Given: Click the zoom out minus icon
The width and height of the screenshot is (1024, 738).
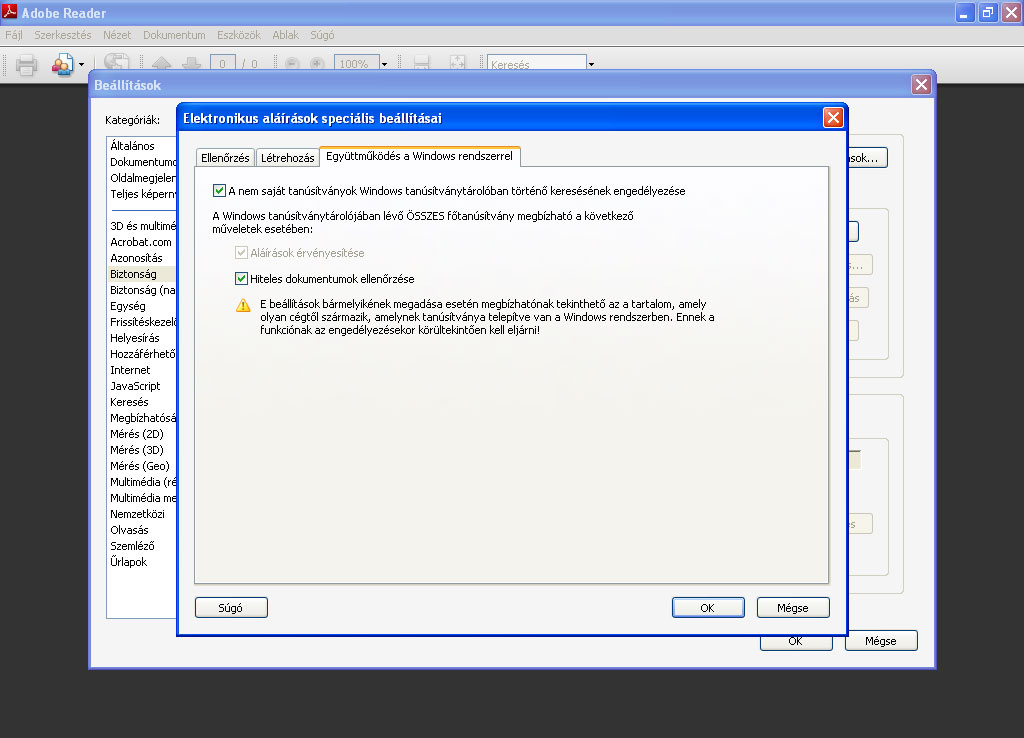Looking at the screenshot, I should [292, 63].
